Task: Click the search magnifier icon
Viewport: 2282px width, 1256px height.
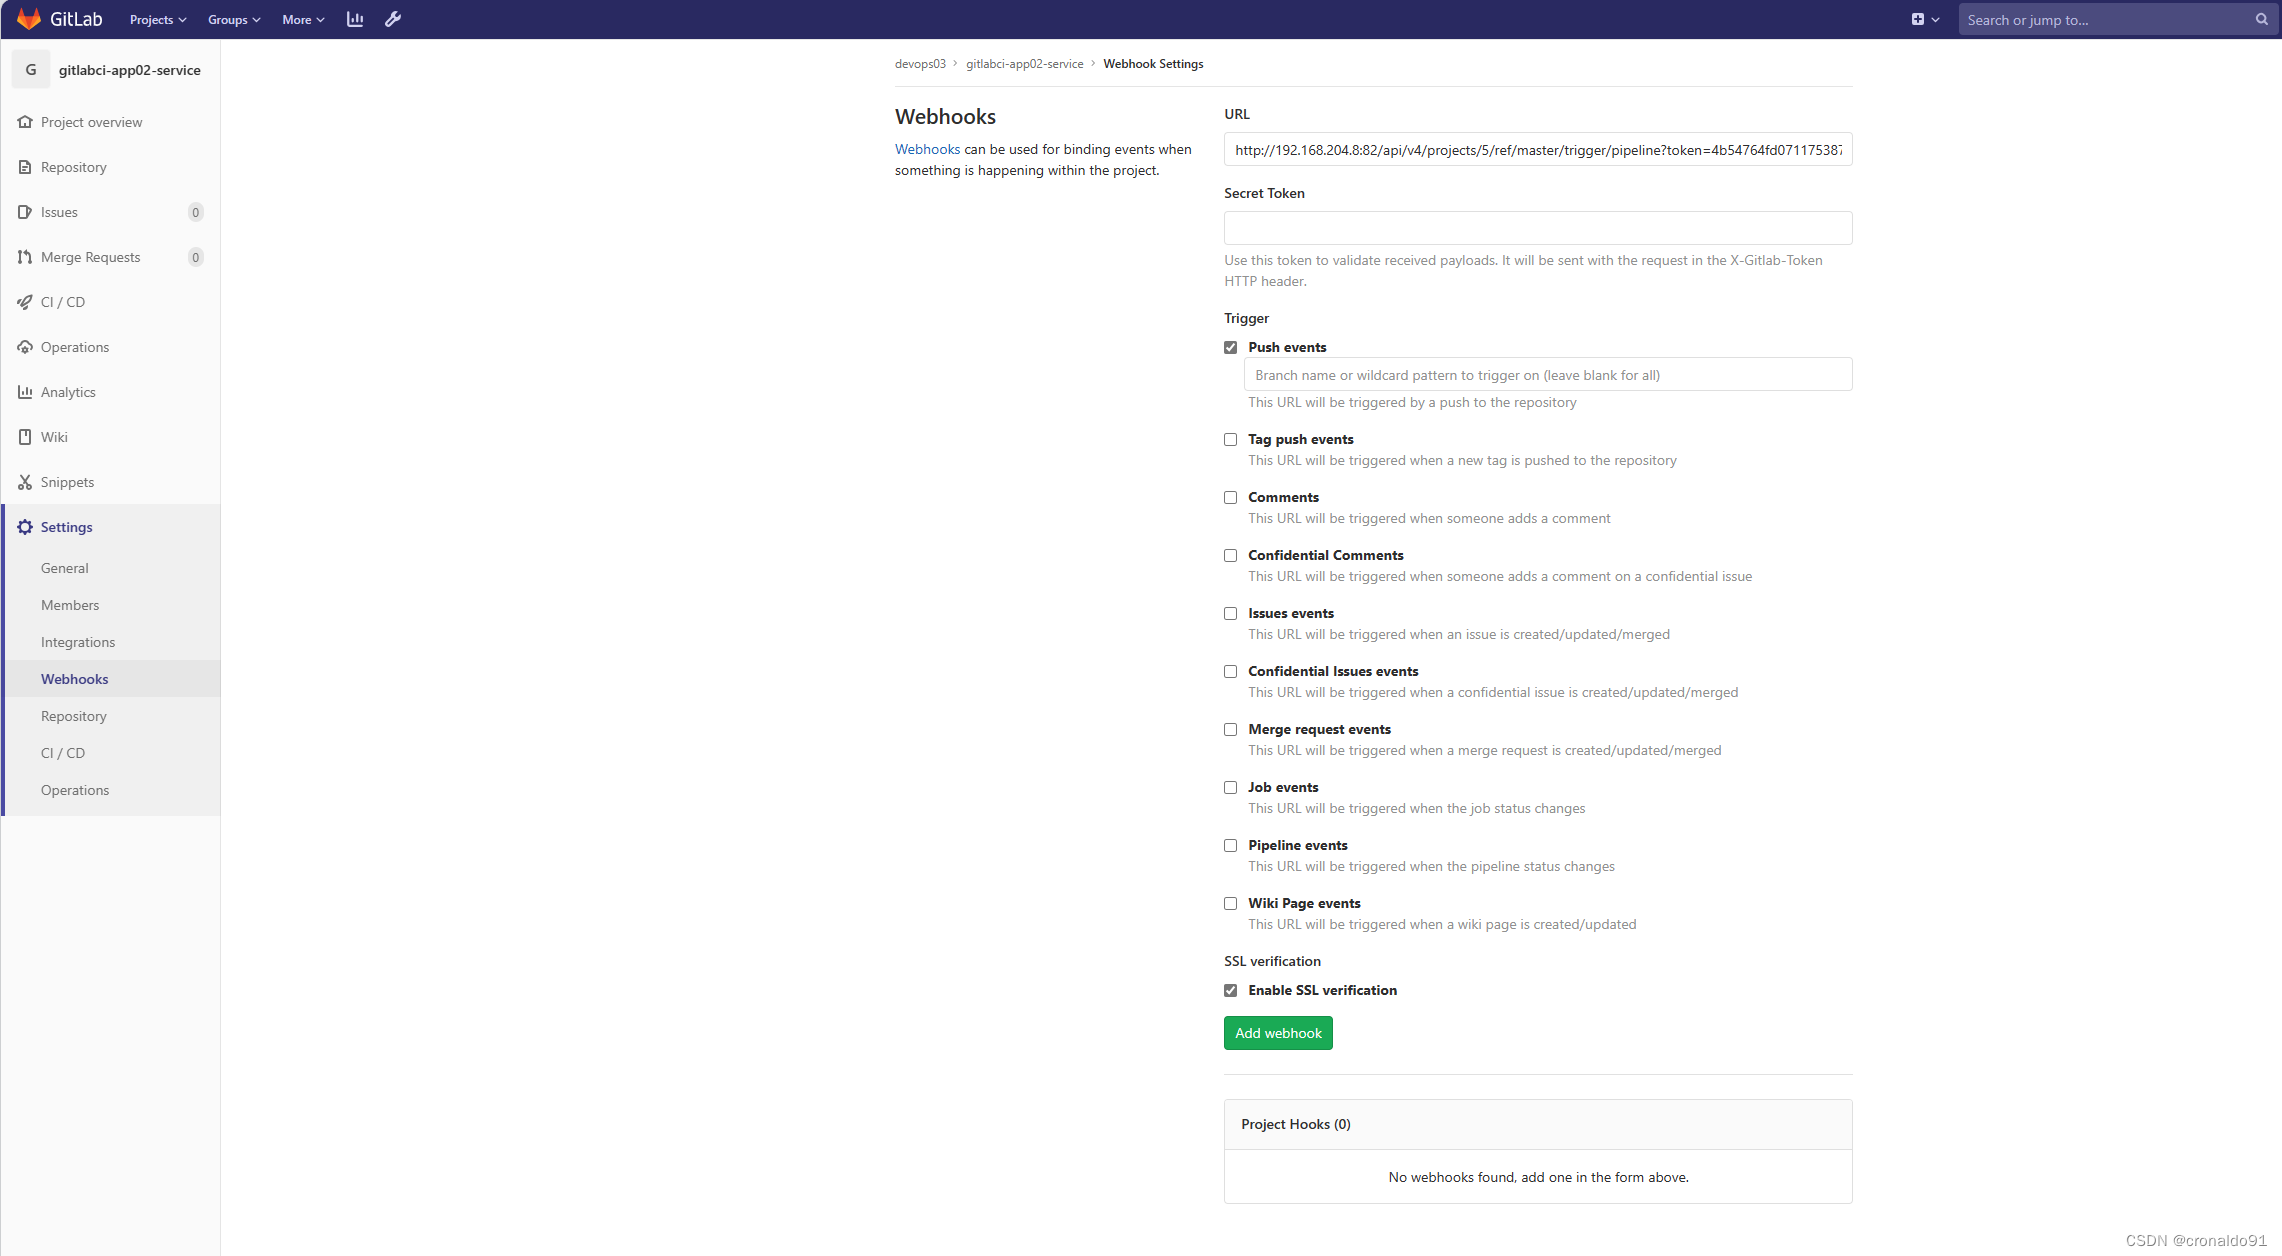Action: click(x=2261, y=19)
